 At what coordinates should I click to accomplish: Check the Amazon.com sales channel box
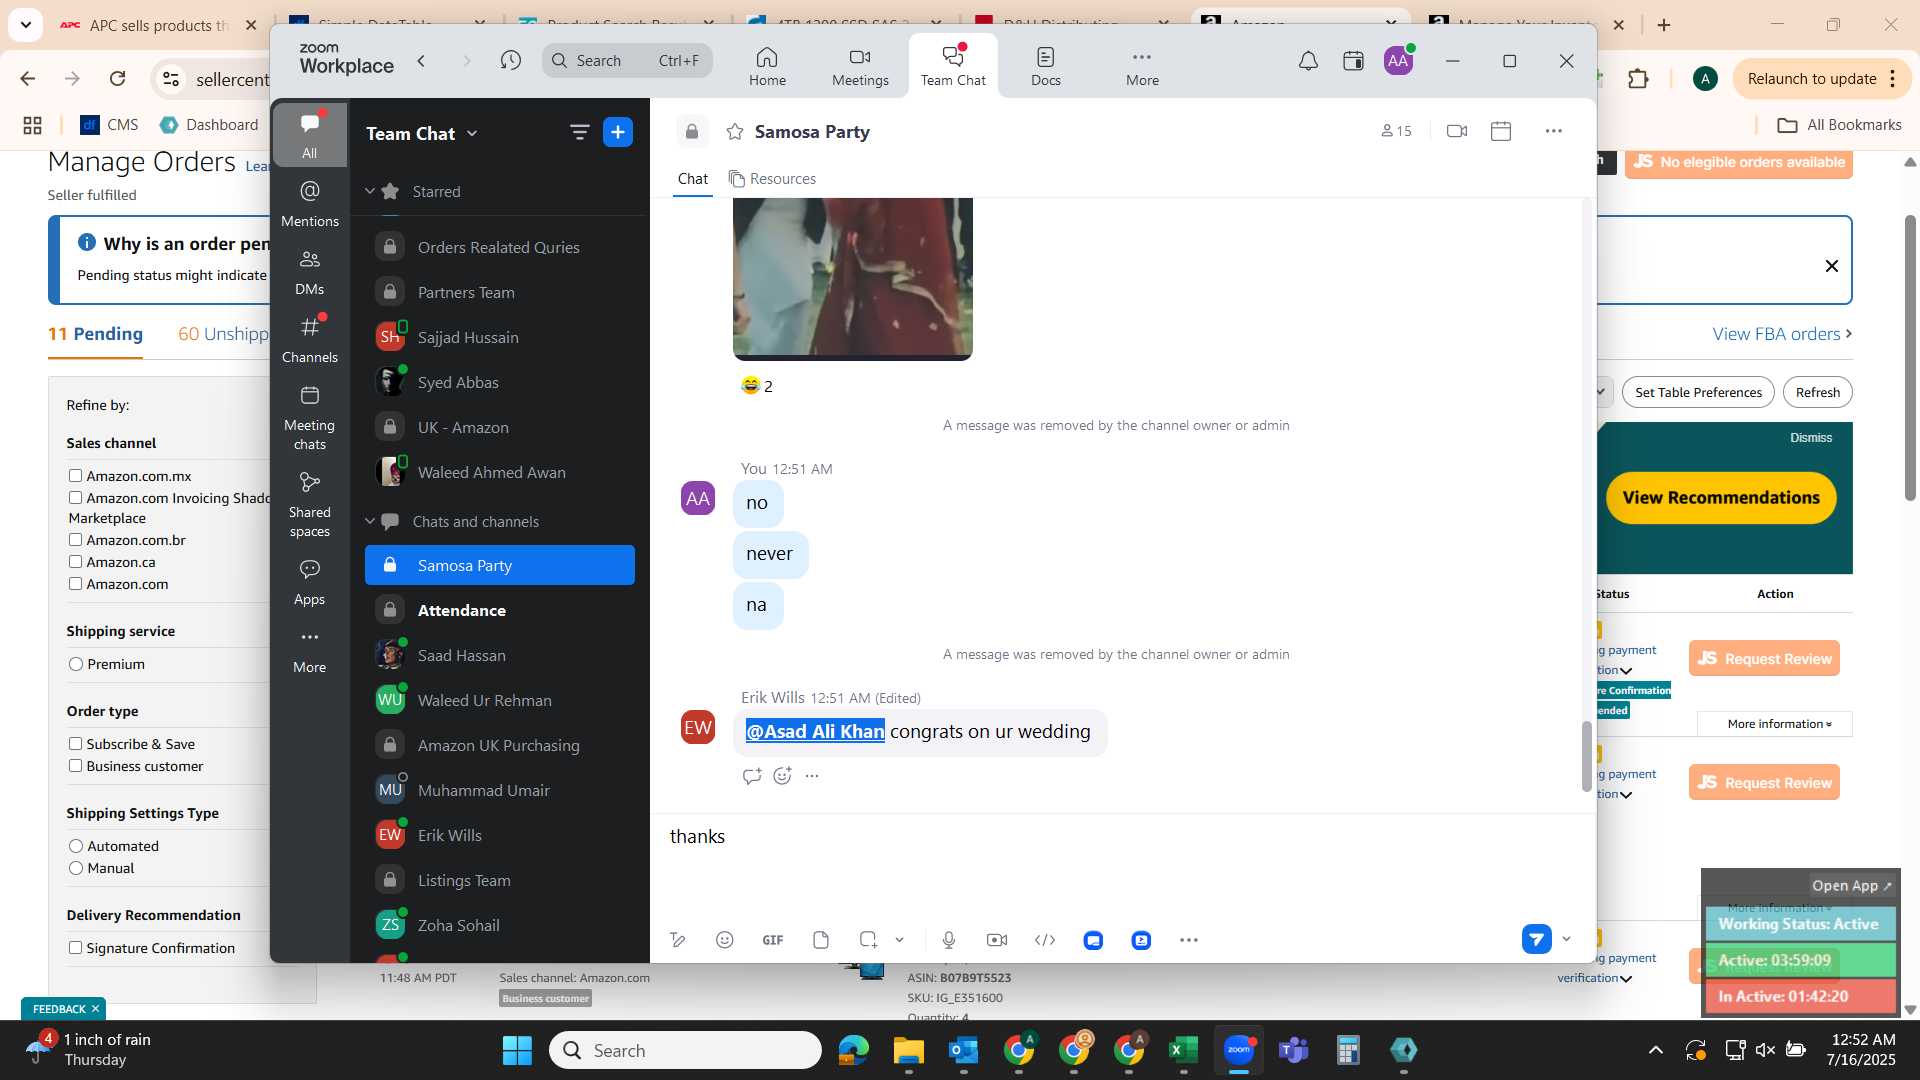[75, 584]
